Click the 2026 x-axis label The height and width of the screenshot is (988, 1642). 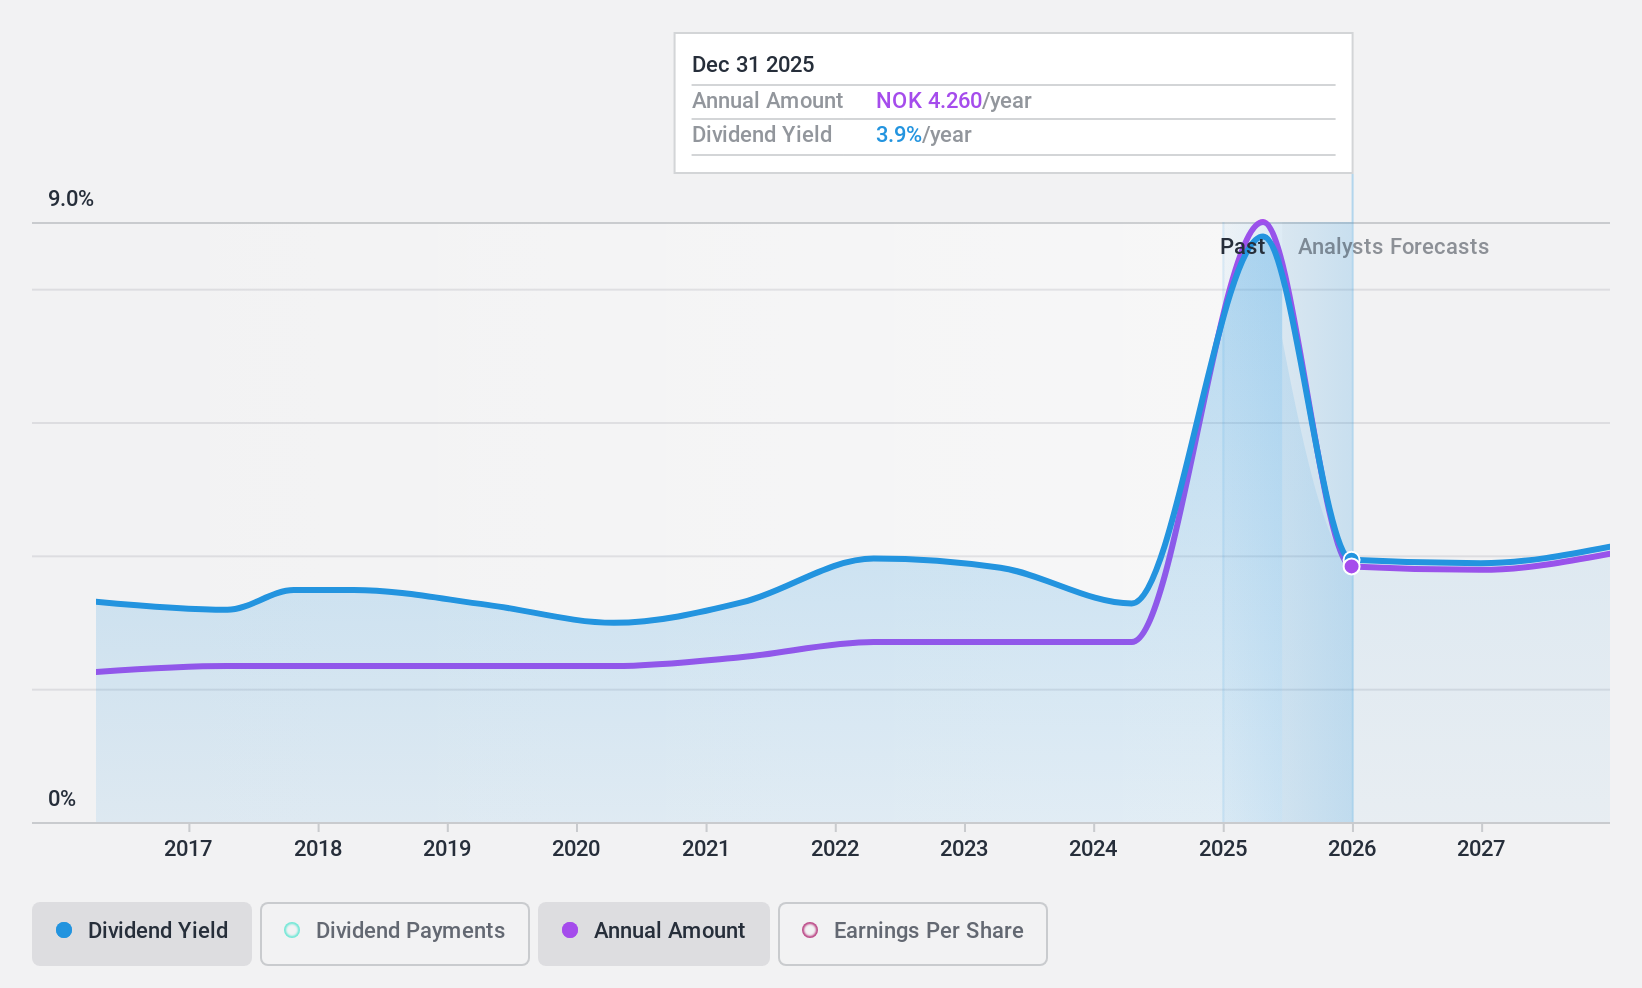(1352, 849)
